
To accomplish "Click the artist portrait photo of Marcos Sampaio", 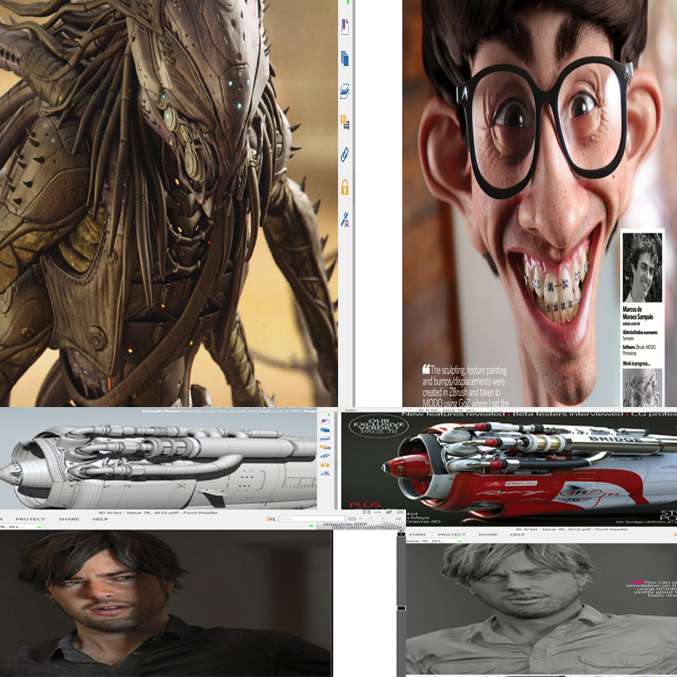I will (642, 268).
